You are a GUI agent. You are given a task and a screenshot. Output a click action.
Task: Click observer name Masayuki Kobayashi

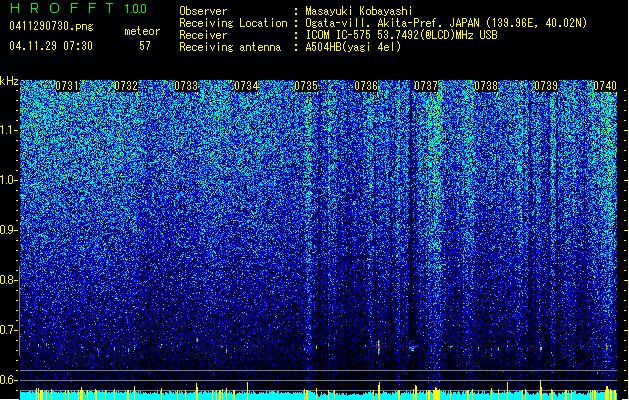click(359, 11)
